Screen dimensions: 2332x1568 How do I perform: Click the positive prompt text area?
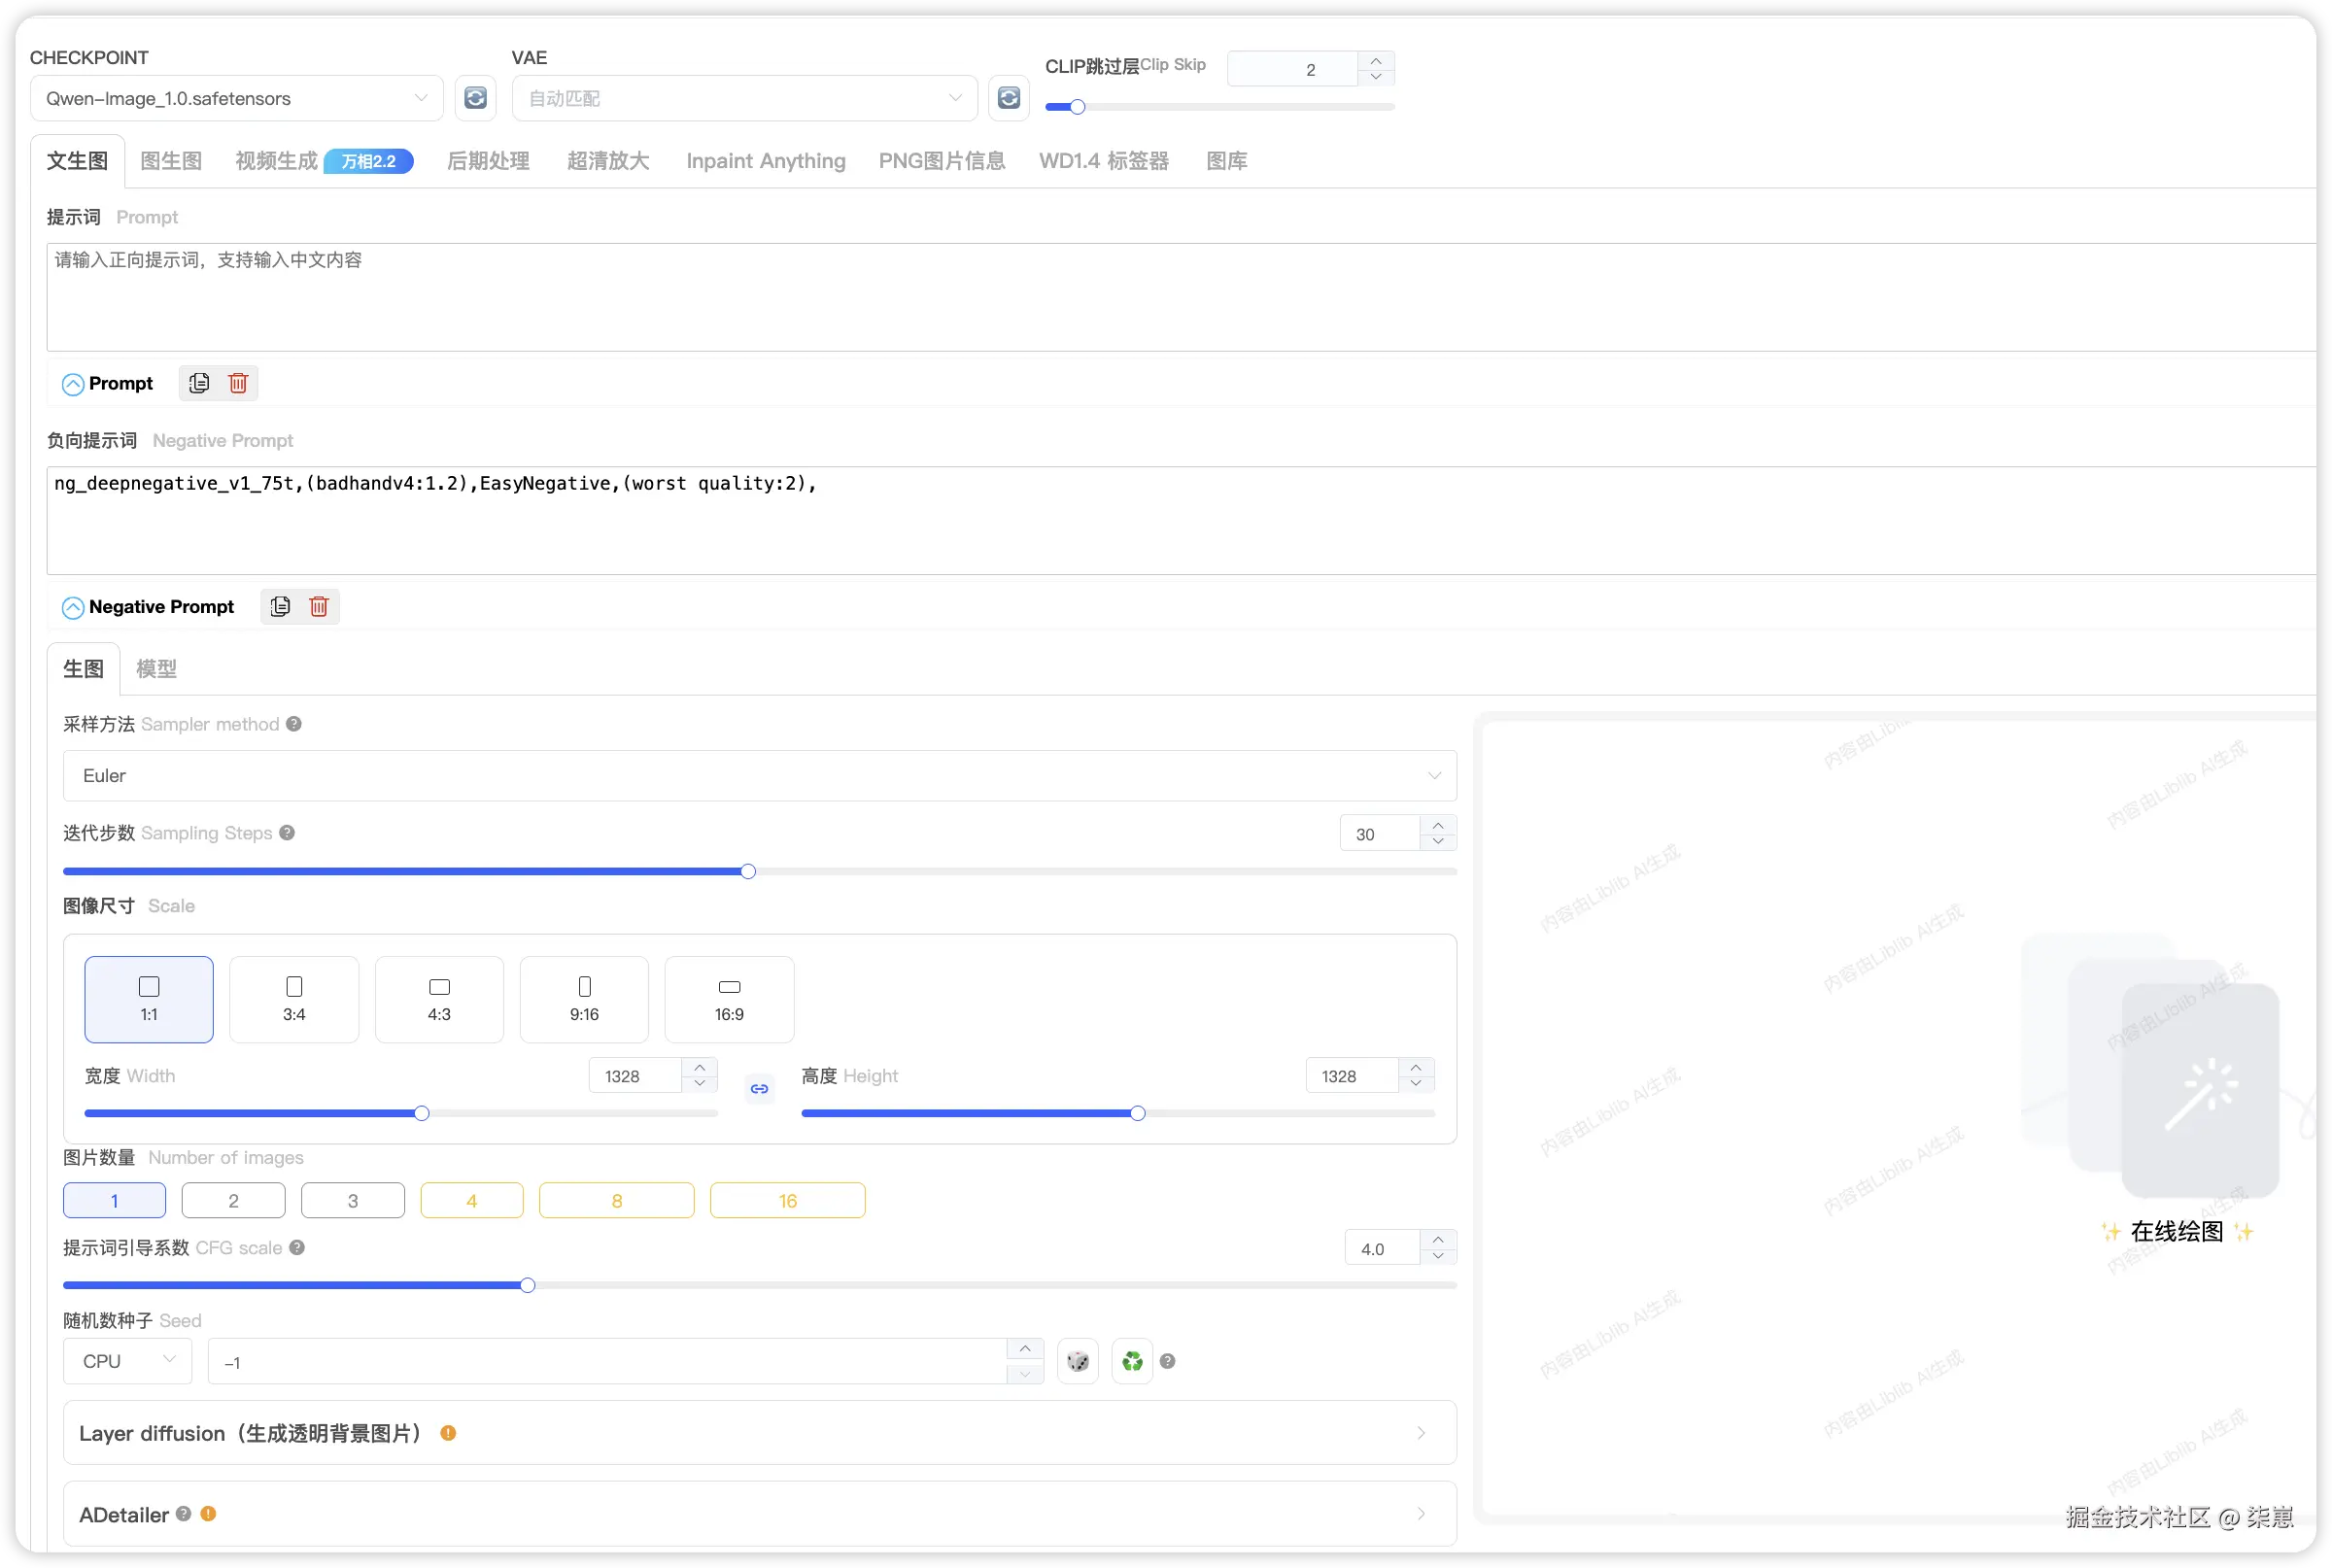click(x=1180, y=297)
